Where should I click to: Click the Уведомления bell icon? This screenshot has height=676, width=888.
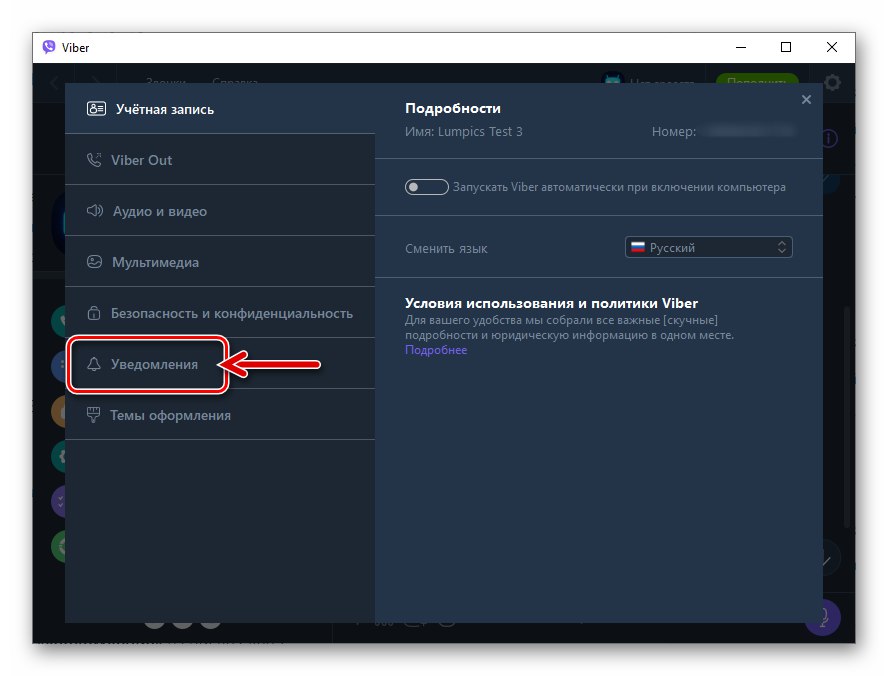tap(96, 365)
